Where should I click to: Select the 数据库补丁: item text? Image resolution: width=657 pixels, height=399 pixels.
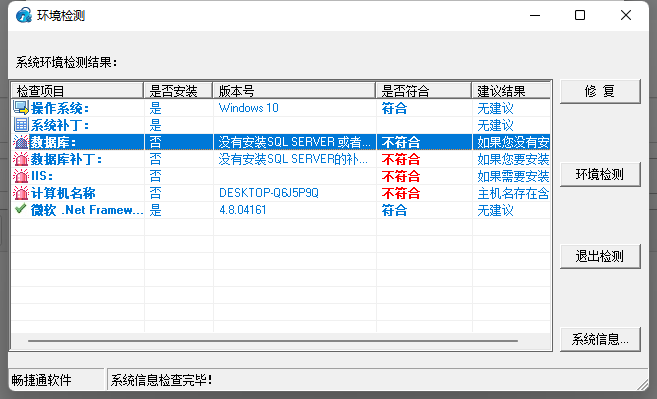66,159
